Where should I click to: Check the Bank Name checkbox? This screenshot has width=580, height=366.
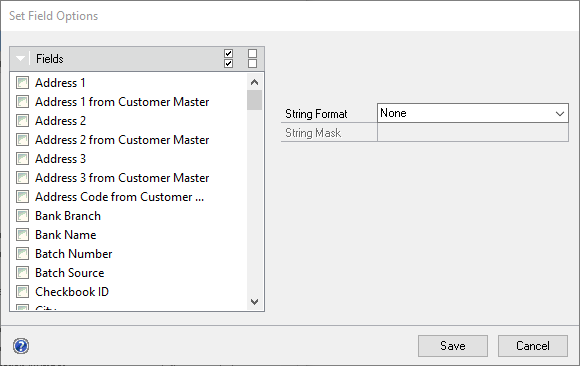tap(23, 235)
